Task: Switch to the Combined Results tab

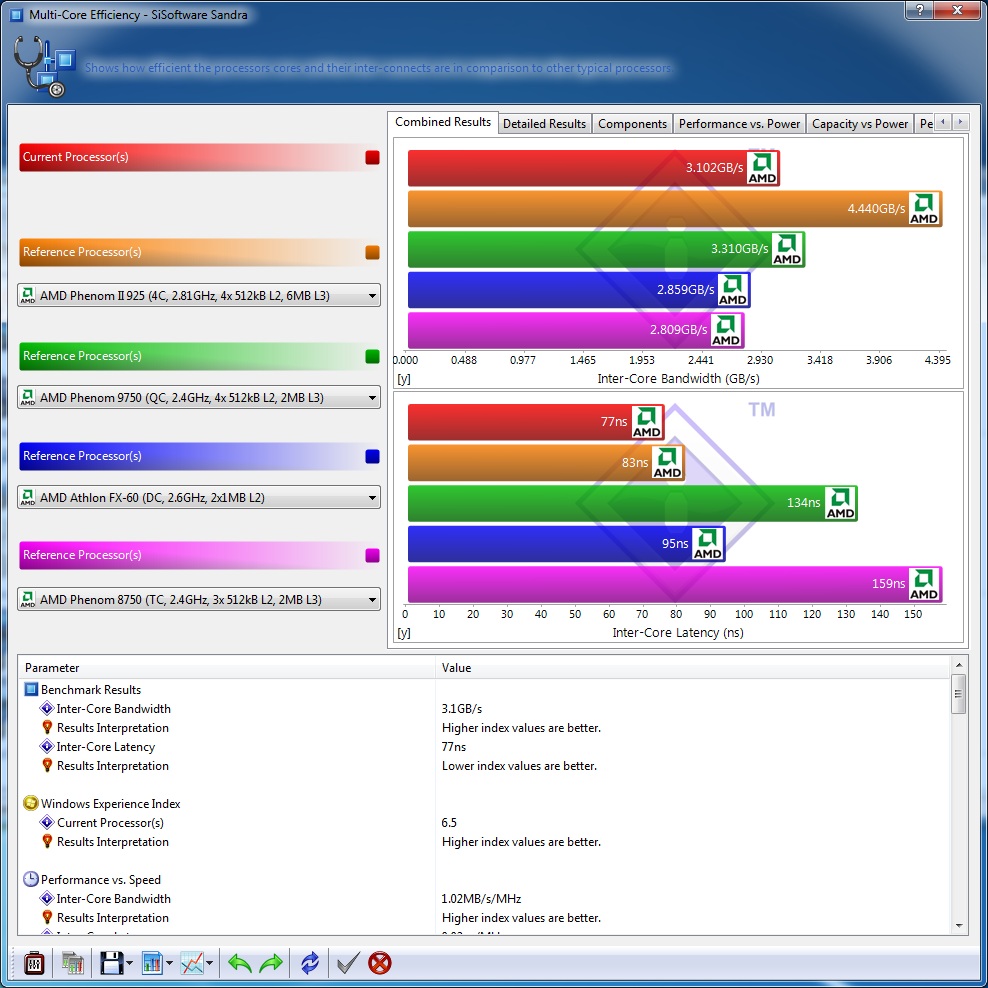Action: [x=443, y=122]
